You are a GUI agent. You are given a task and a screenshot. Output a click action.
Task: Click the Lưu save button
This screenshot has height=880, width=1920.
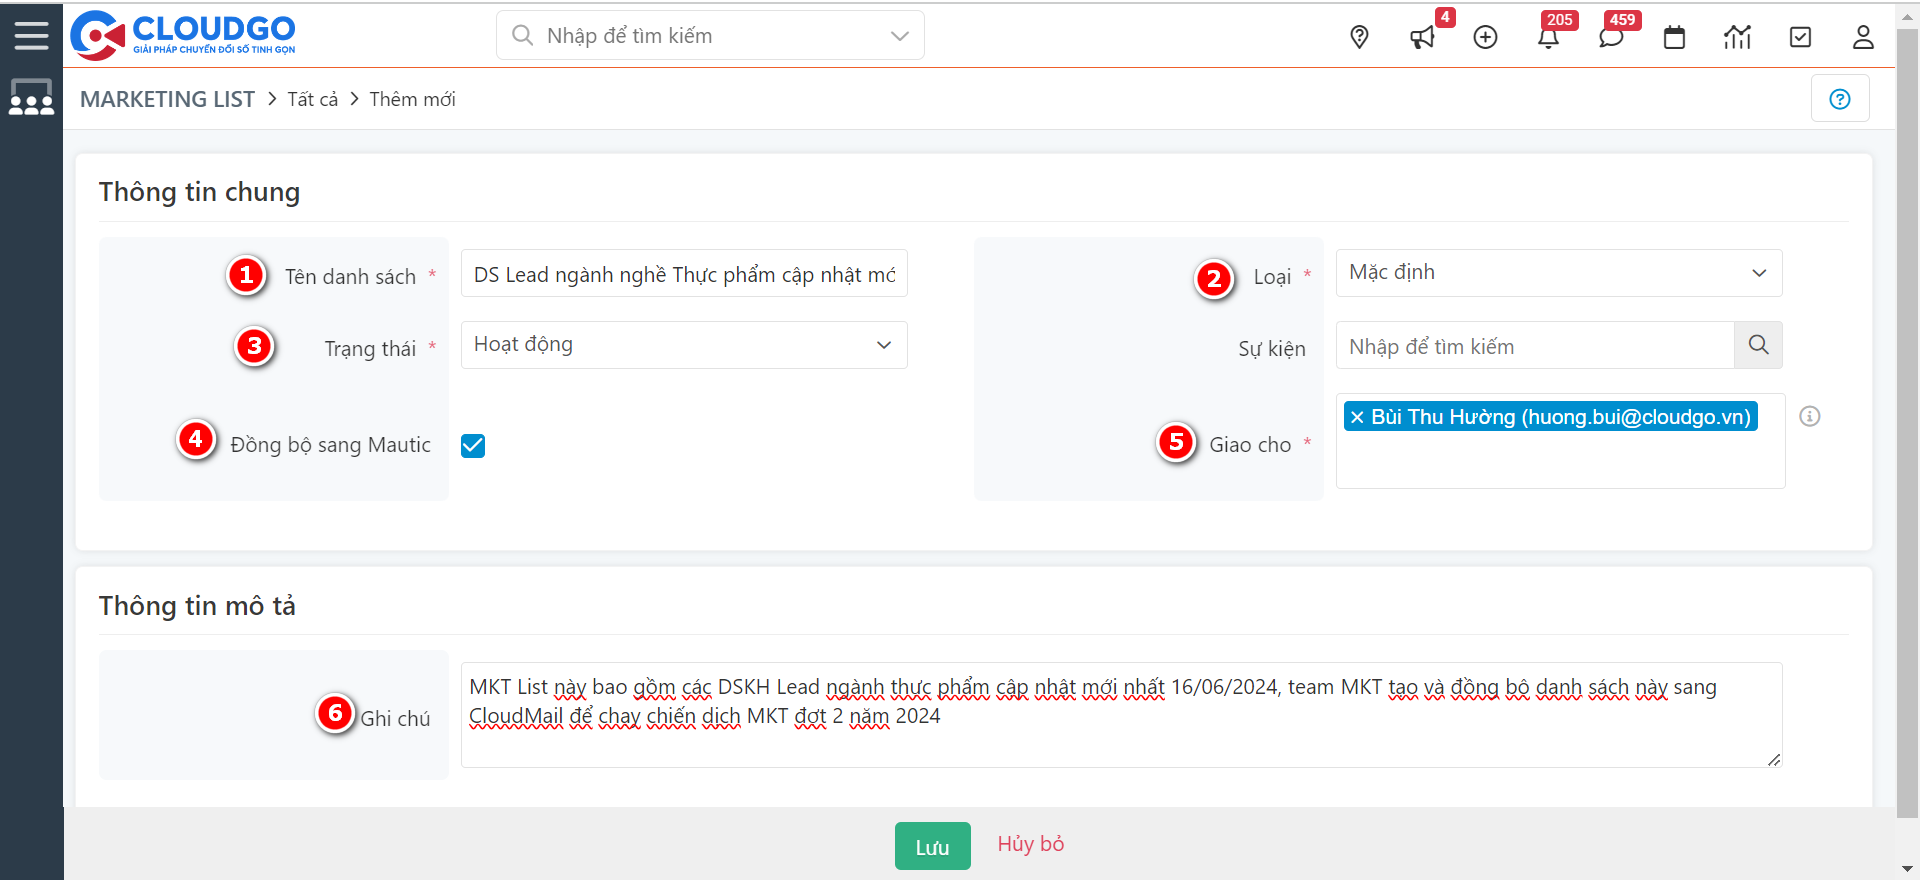(x=932, y=847)
